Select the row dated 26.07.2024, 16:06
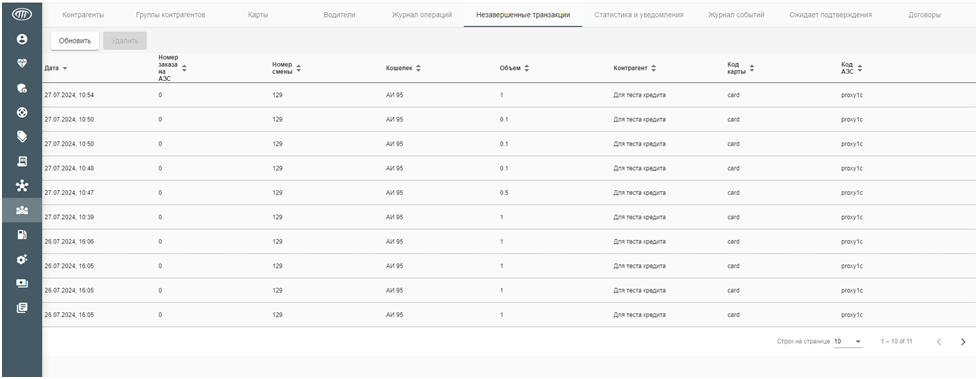Screen dimensions: 978x379 click(x=509, y=241)
